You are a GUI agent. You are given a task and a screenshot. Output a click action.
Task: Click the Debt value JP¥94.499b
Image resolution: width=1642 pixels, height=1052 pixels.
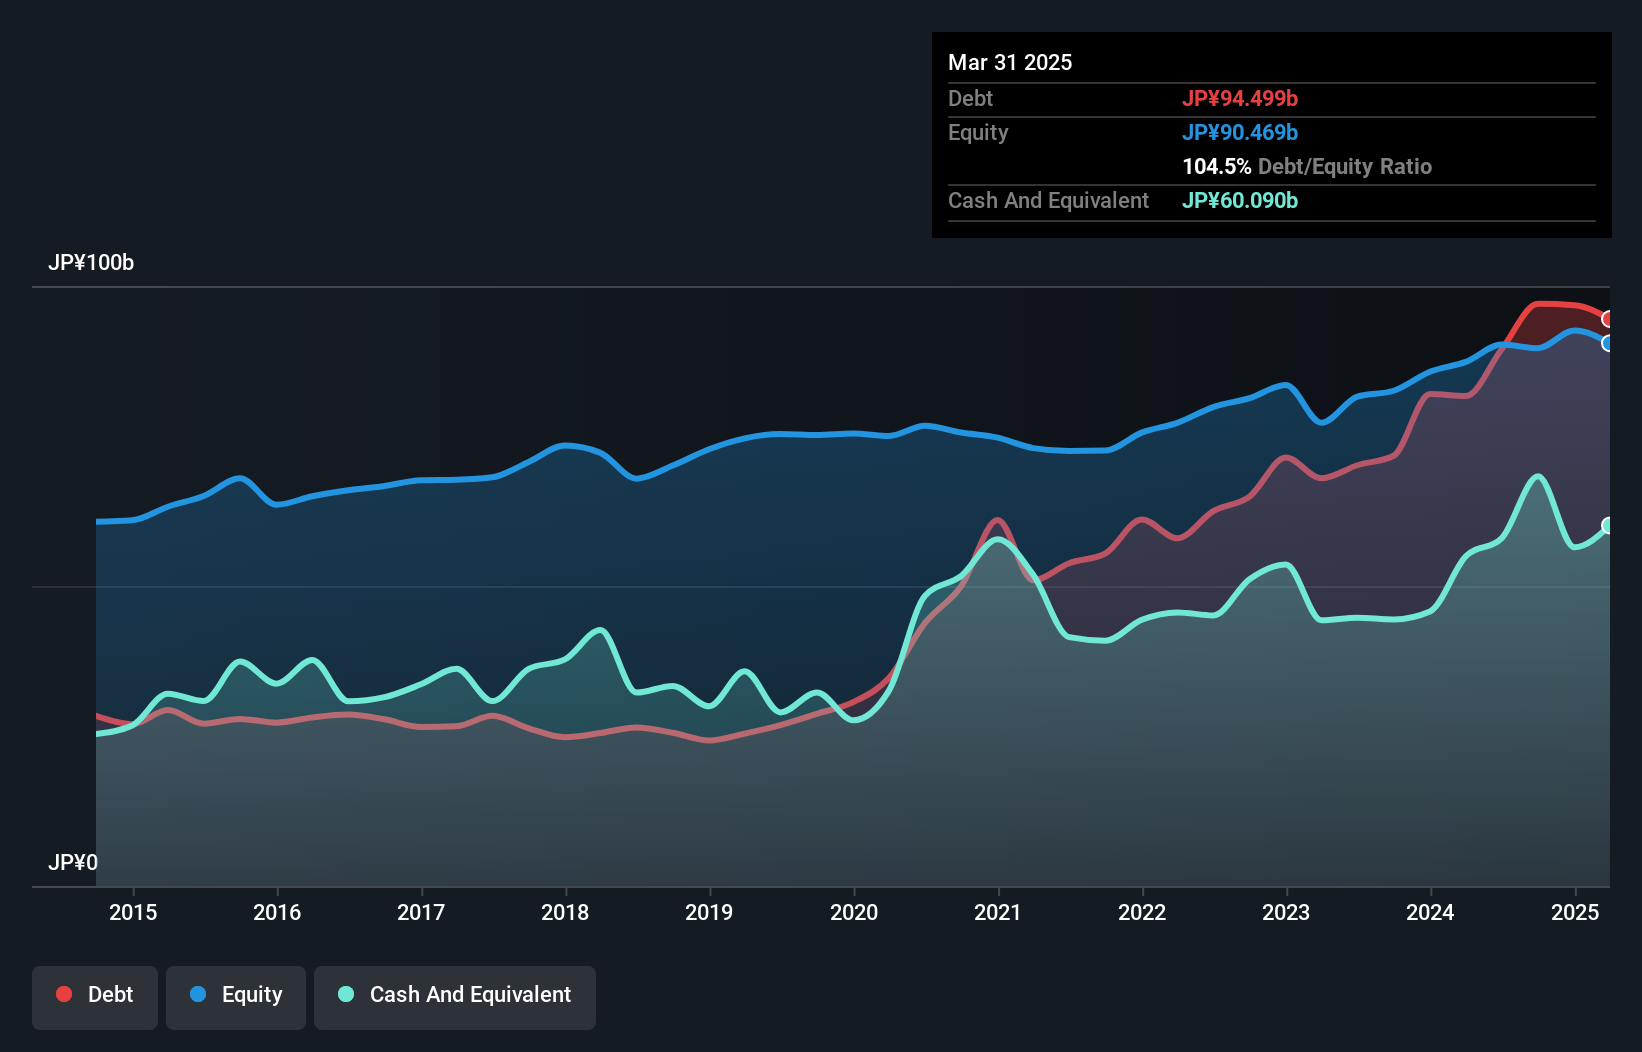point(1240,98)
